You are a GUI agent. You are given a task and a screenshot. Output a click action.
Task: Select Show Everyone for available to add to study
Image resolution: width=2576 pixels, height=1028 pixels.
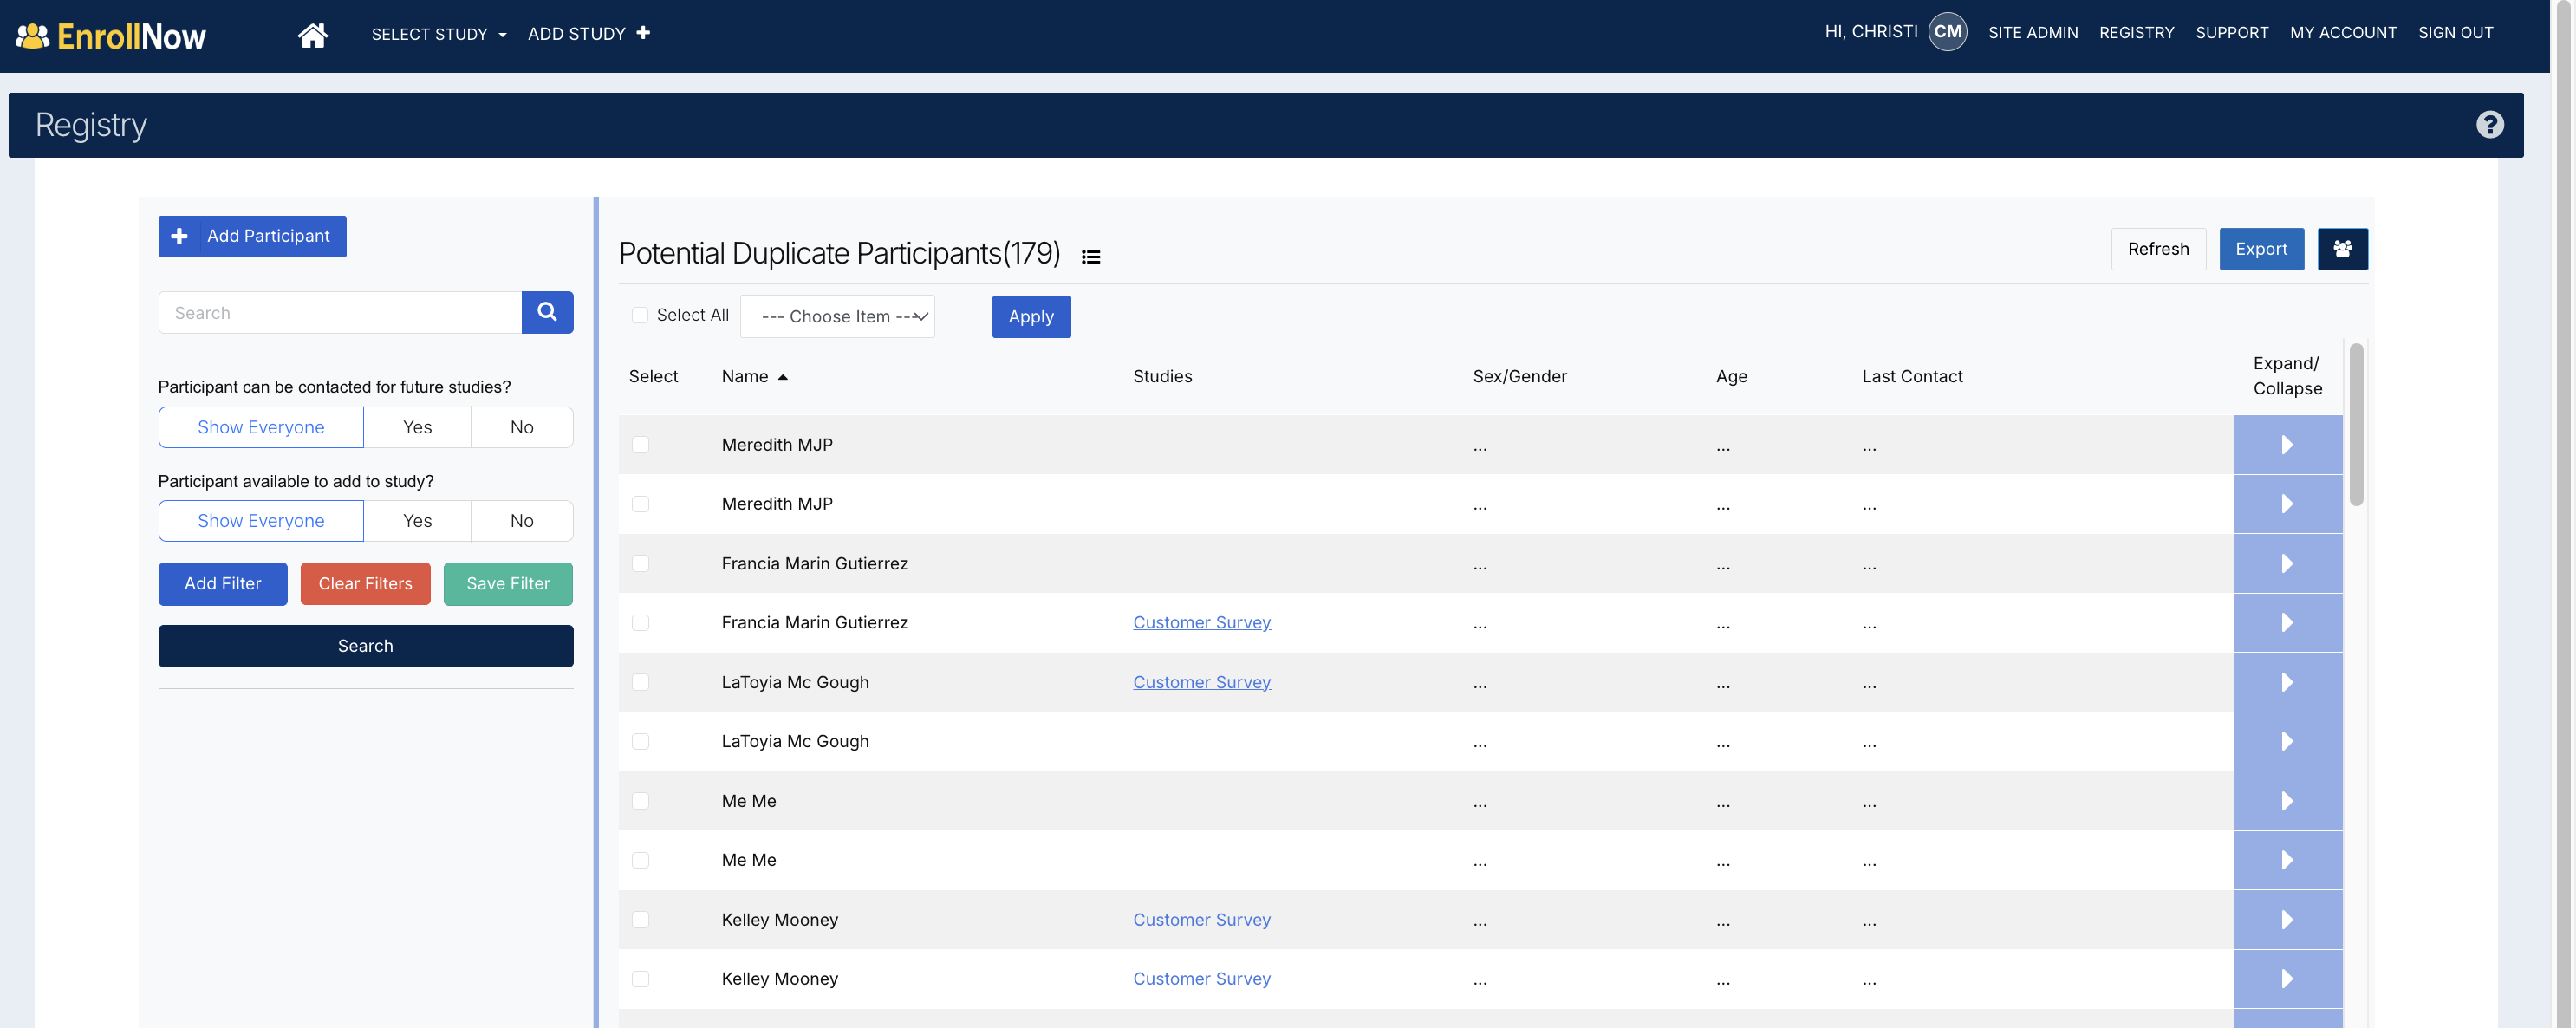pyautogui.click(x=261, y=521)
